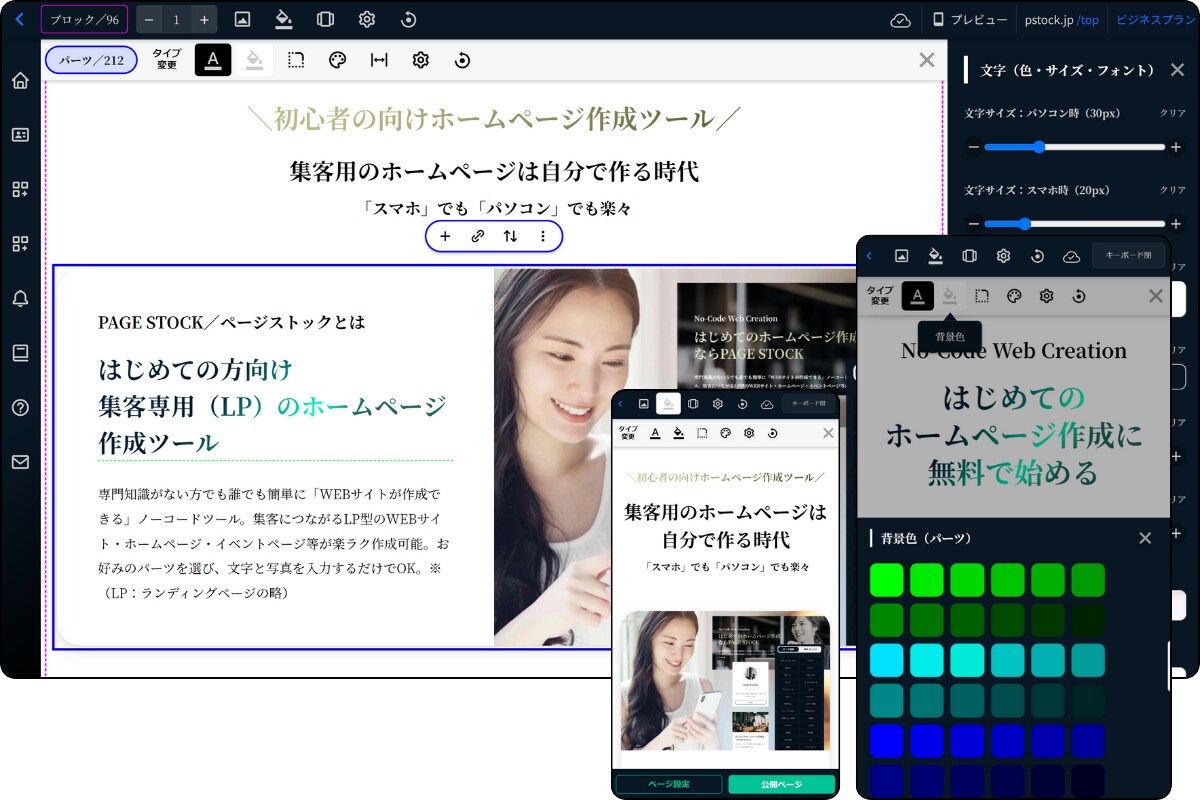The width and height of the screenshot is (1200, 800).
Task: Close the 背景色（パーツ） color panel
Action: (1145, 538)
